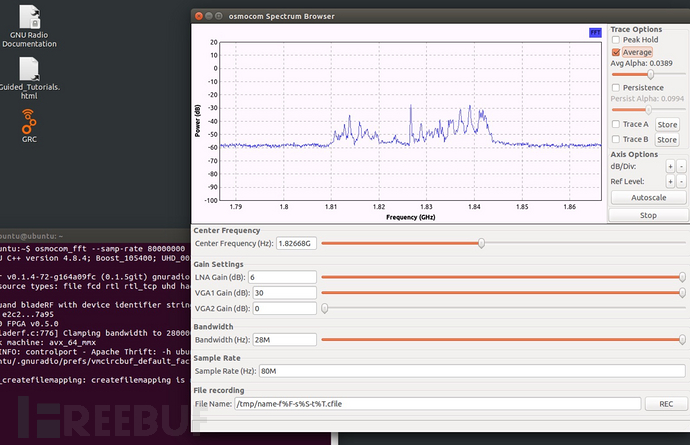Image resolution: width=690 pixels, height=445 pixels.
Task: Turn on Persistence checkbox
Action: click(616, 87)
